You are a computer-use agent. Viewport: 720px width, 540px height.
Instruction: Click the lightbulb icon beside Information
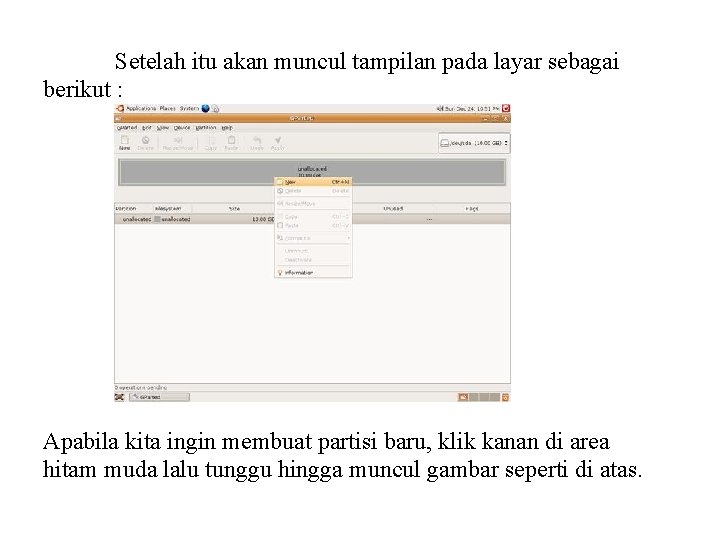pyautogui.click(x=280, y=273)
